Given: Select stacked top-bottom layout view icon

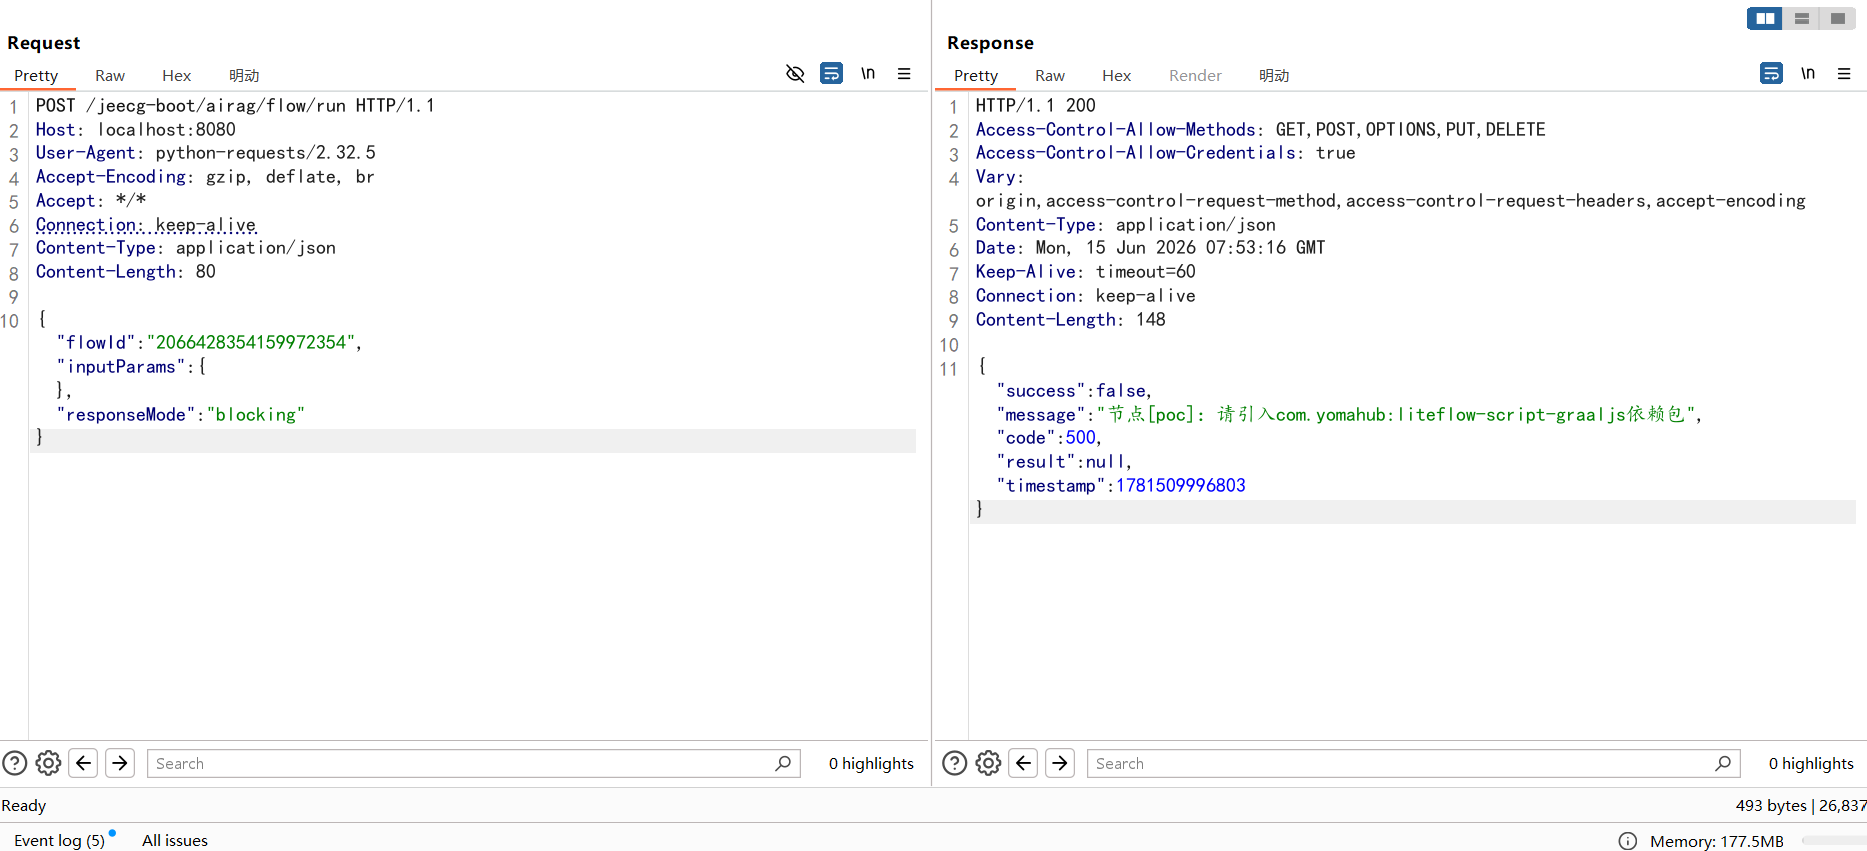Looking at the screenshot, I should coord(1801,18).
